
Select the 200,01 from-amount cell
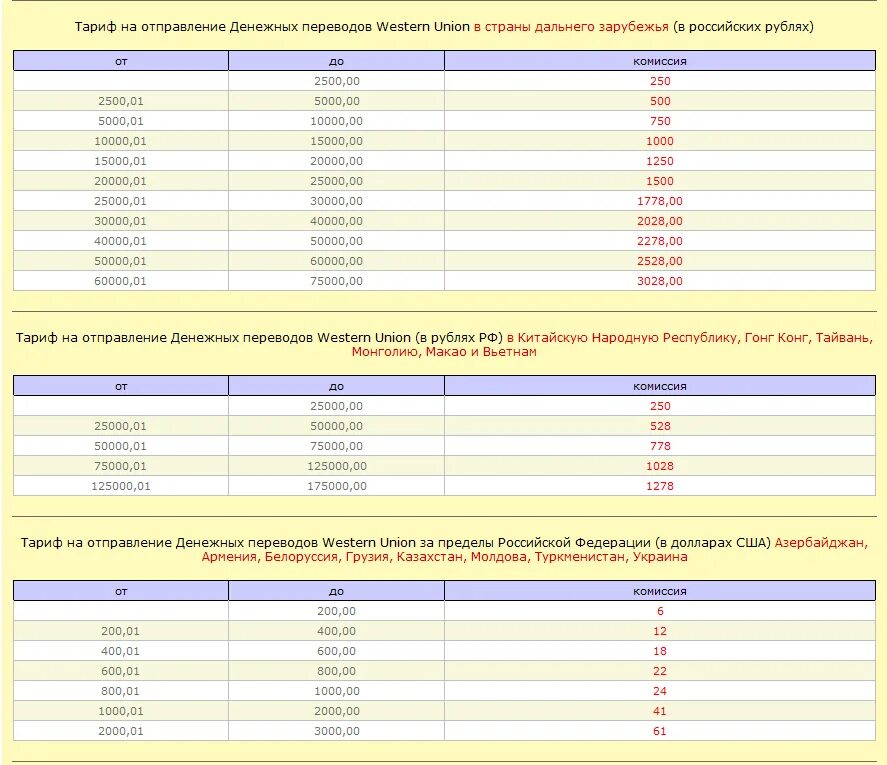tap(120, 631)
